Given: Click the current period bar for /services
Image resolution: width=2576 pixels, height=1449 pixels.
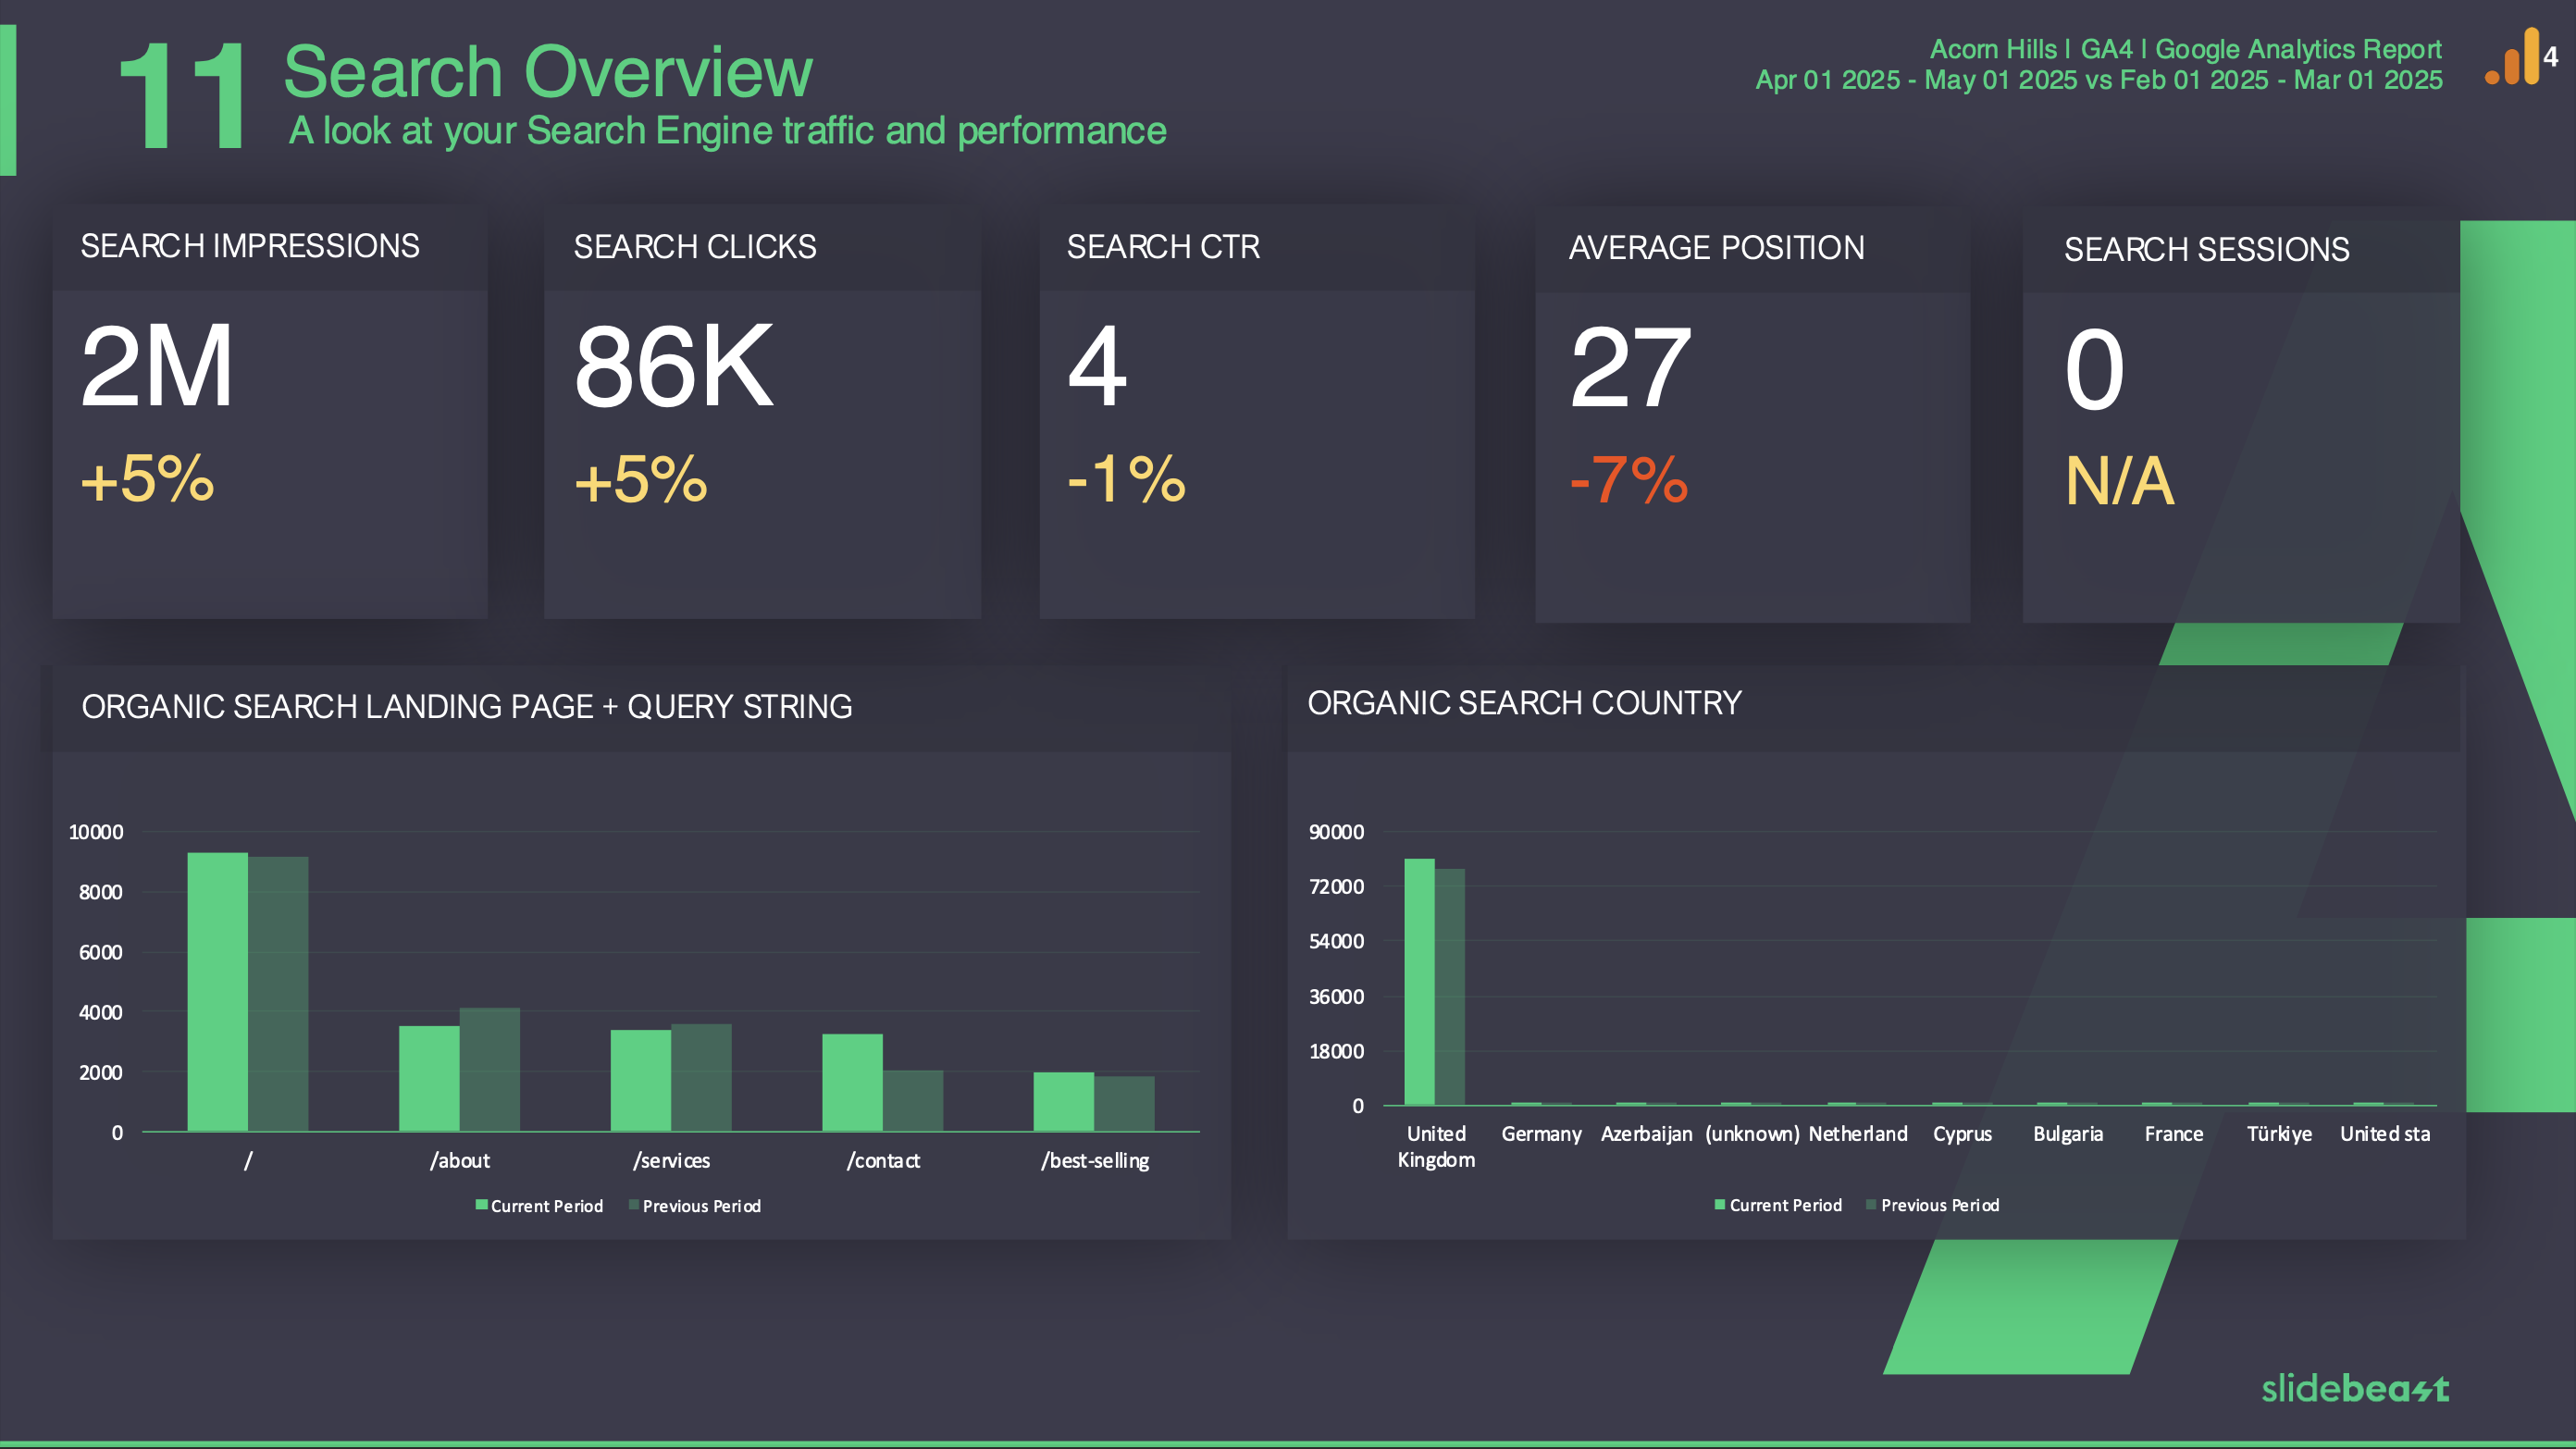Looking at the screenshot, I should (x=641, y=1081).
